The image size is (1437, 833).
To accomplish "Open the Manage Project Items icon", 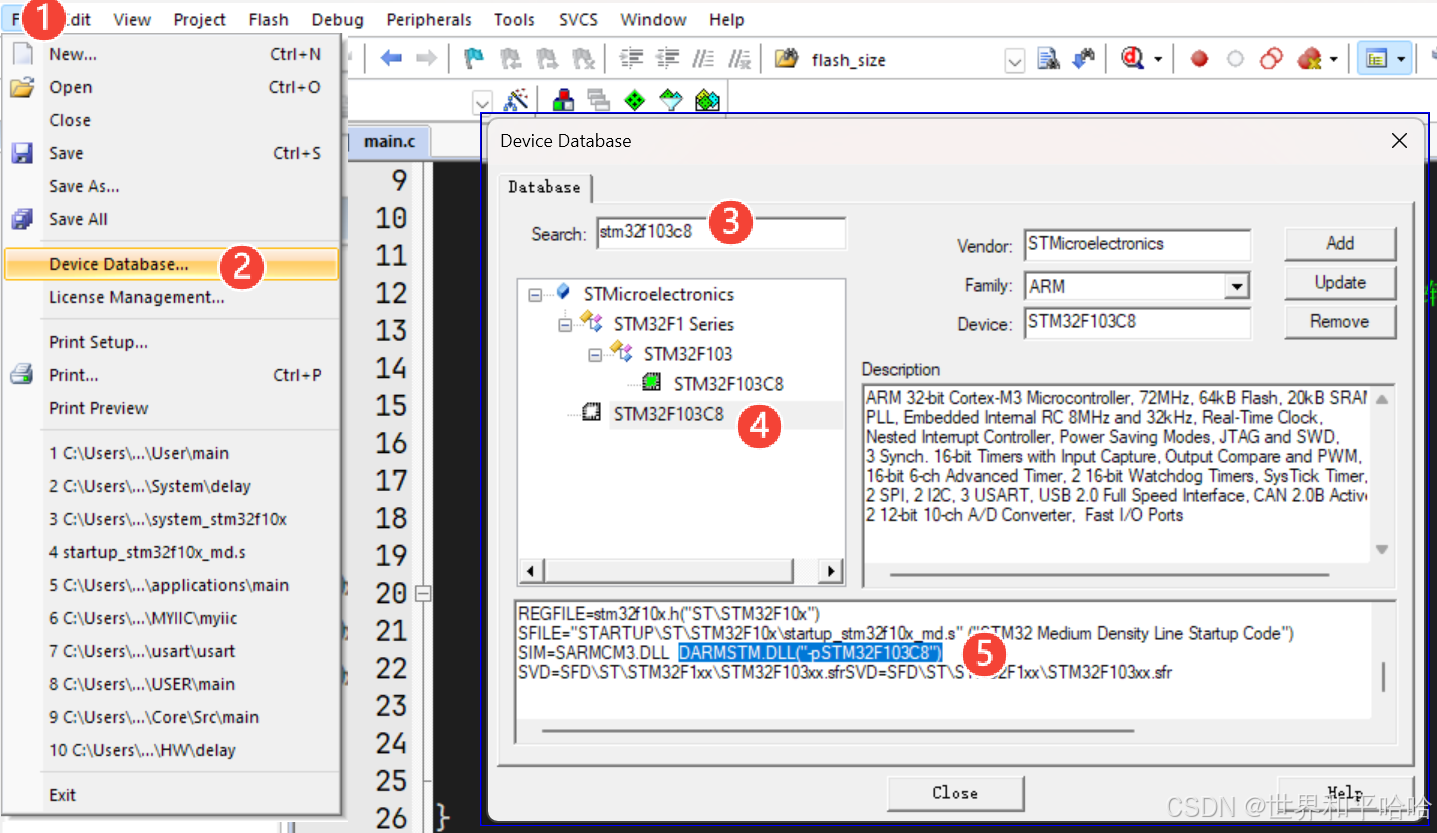I will click(x=564, y=100).
